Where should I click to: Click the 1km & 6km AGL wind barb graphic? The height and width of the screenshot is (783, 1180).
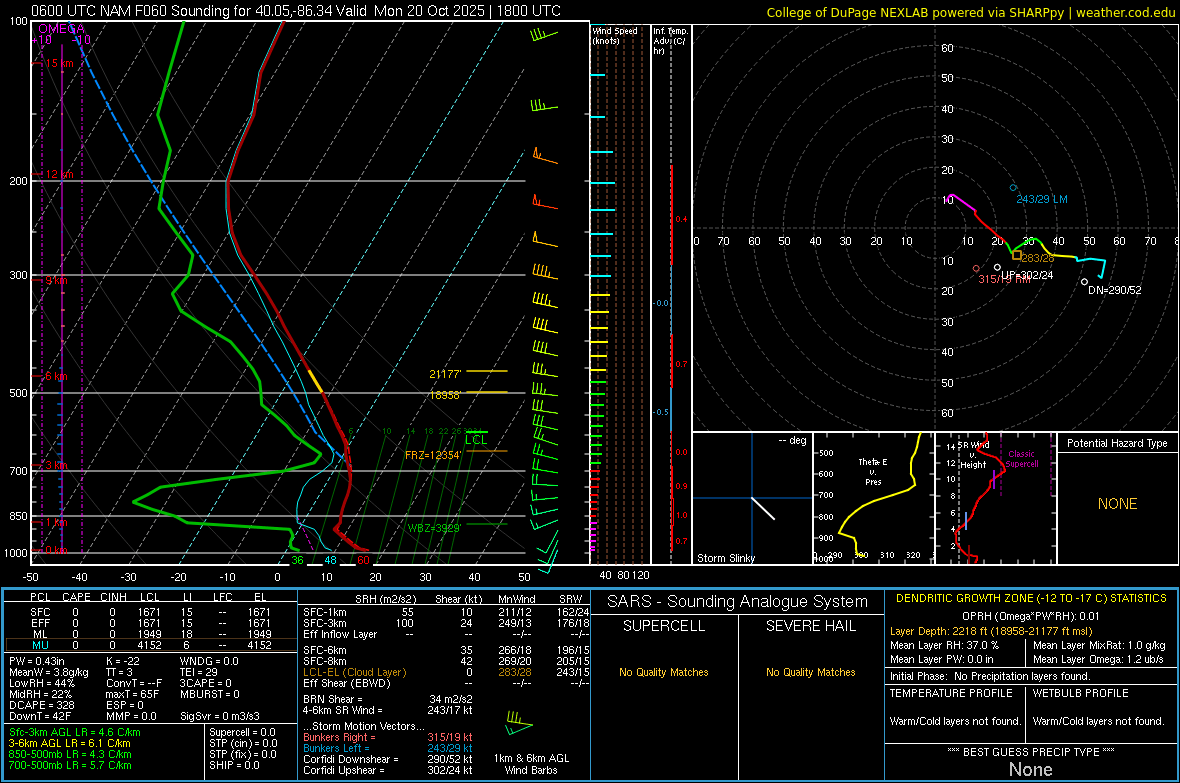pyautogui.click(x=519, y=724)
